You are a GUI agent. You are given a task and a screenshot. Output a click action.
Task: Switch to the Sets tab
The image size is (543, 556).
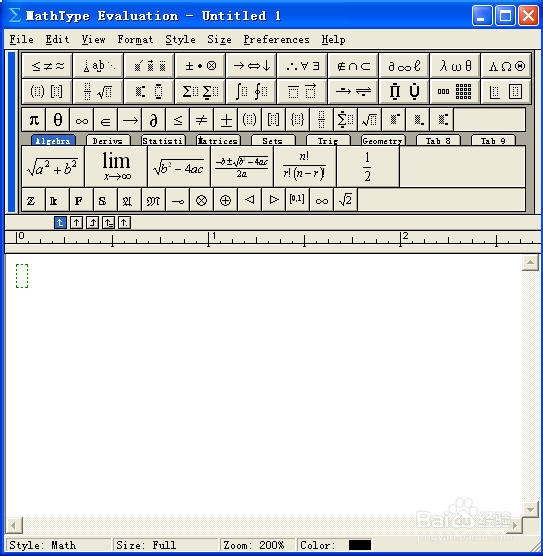coord(273,140)
